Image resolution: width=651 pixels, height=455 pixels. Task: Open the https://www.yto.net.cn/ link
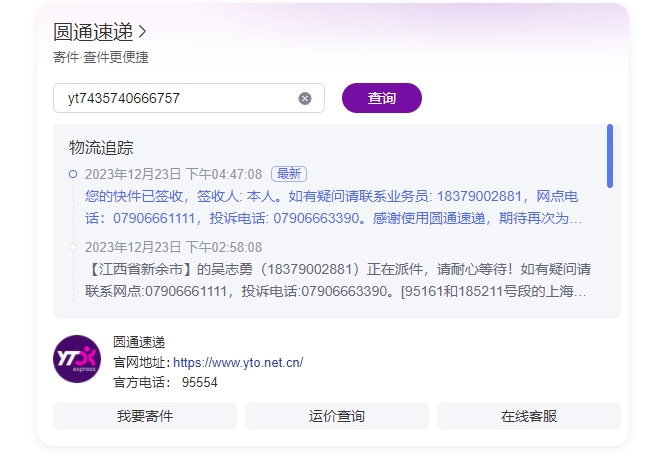[x=238, y=362]
